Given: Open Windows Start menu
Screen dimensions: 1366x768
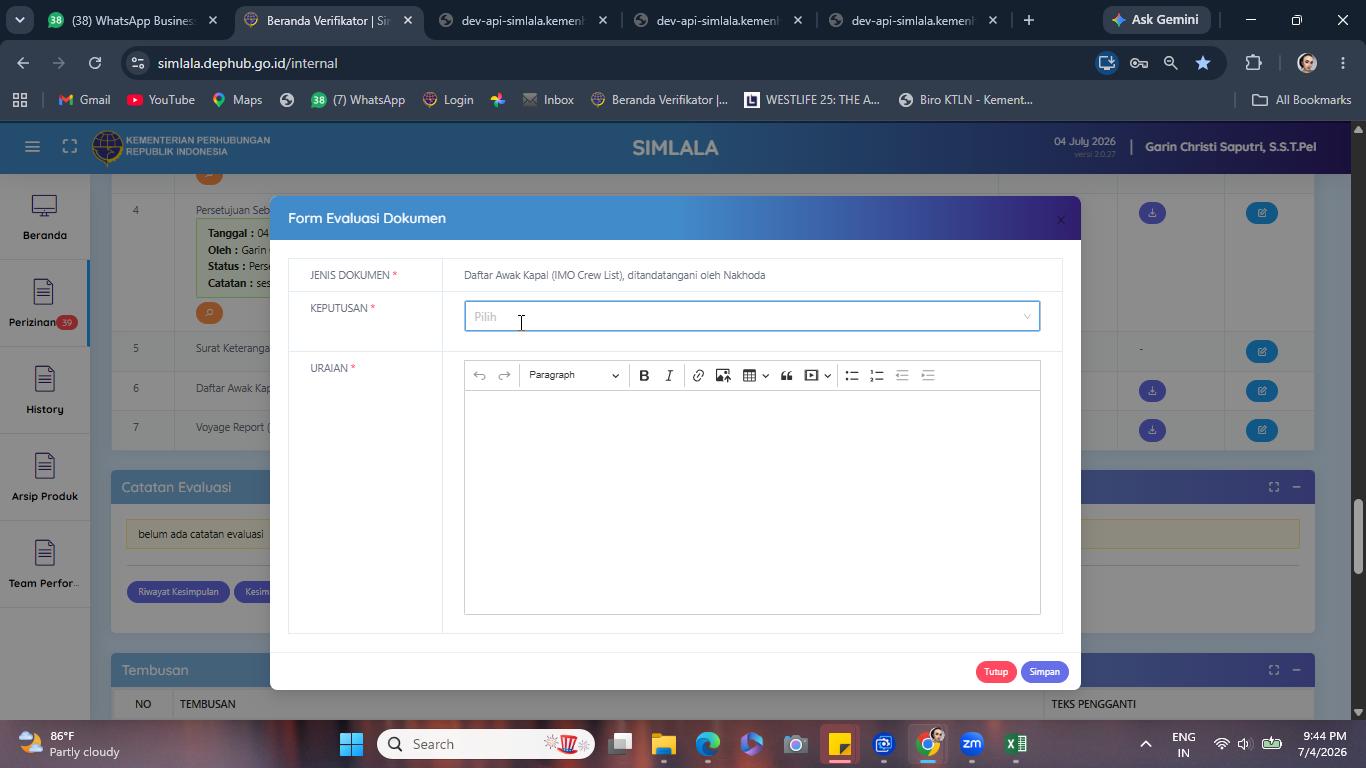Looking at the screenshot, I should pyautogui.click(x=351, y=744).
